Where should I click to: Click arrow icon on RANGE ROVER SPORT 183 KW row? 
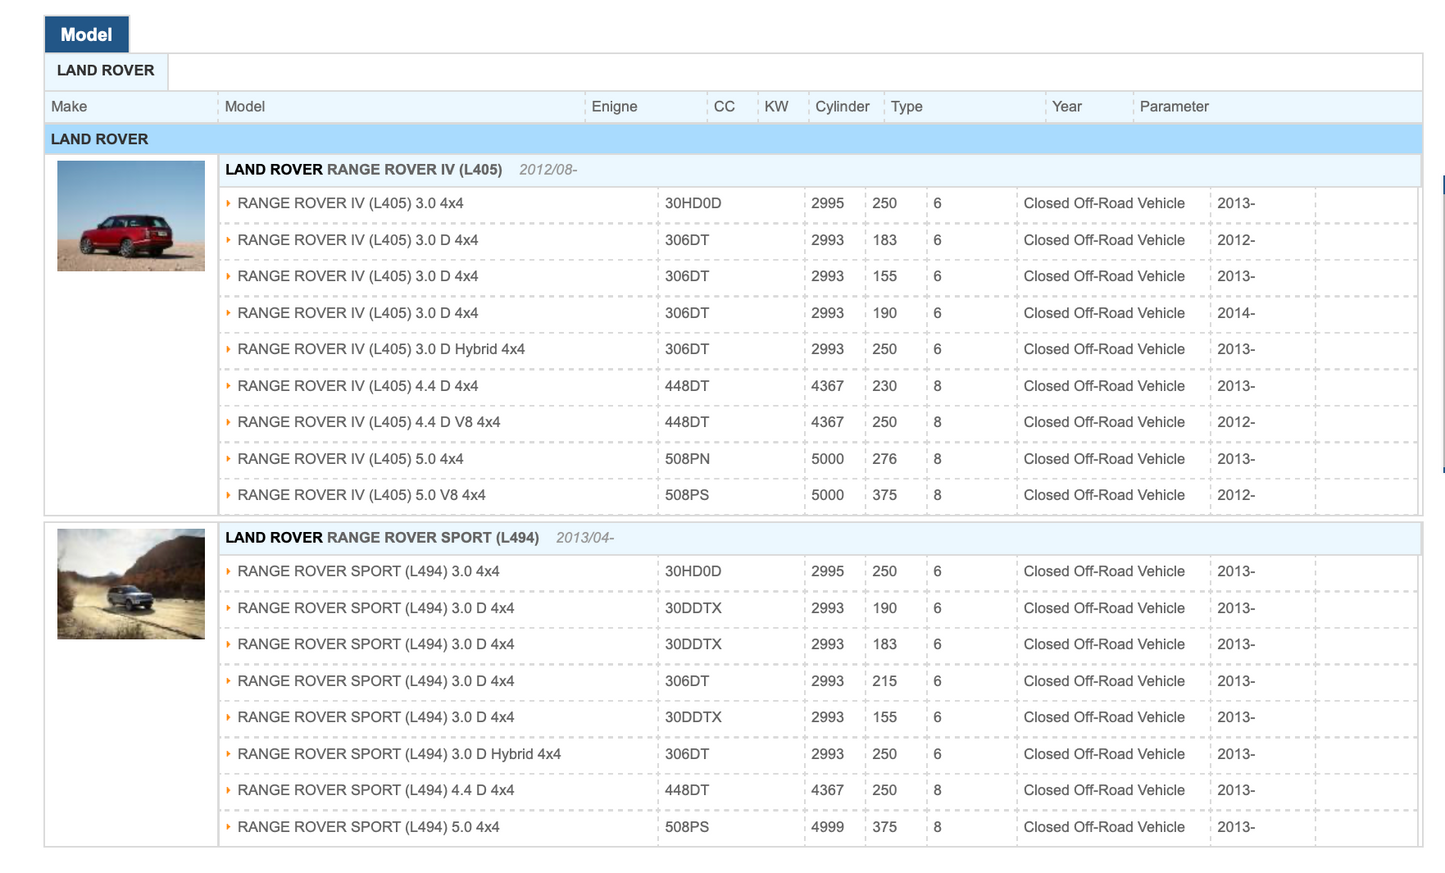click(x=228, y=644)
